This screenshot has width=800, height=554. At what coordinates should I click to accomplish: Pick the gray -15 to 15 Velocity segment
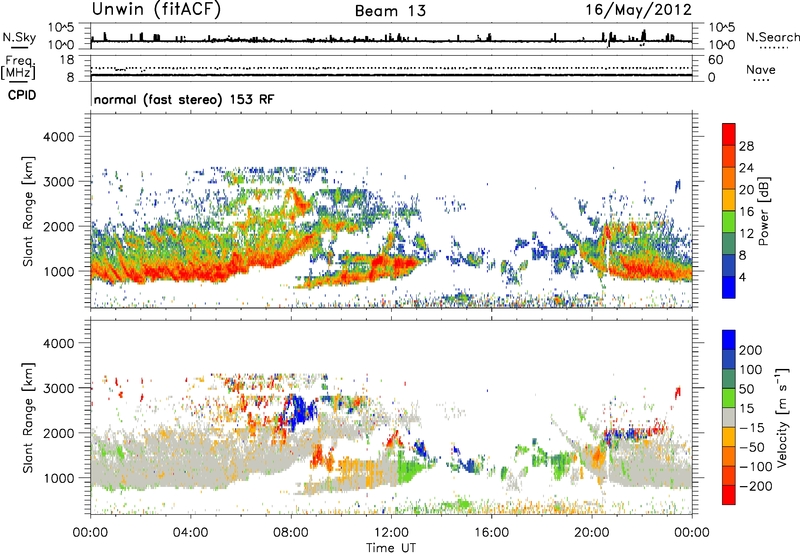click(x=729, y=417)
